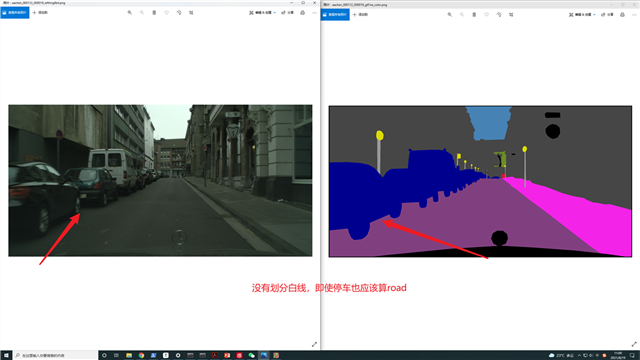Rotate the photo in left window

coord(179,13)
